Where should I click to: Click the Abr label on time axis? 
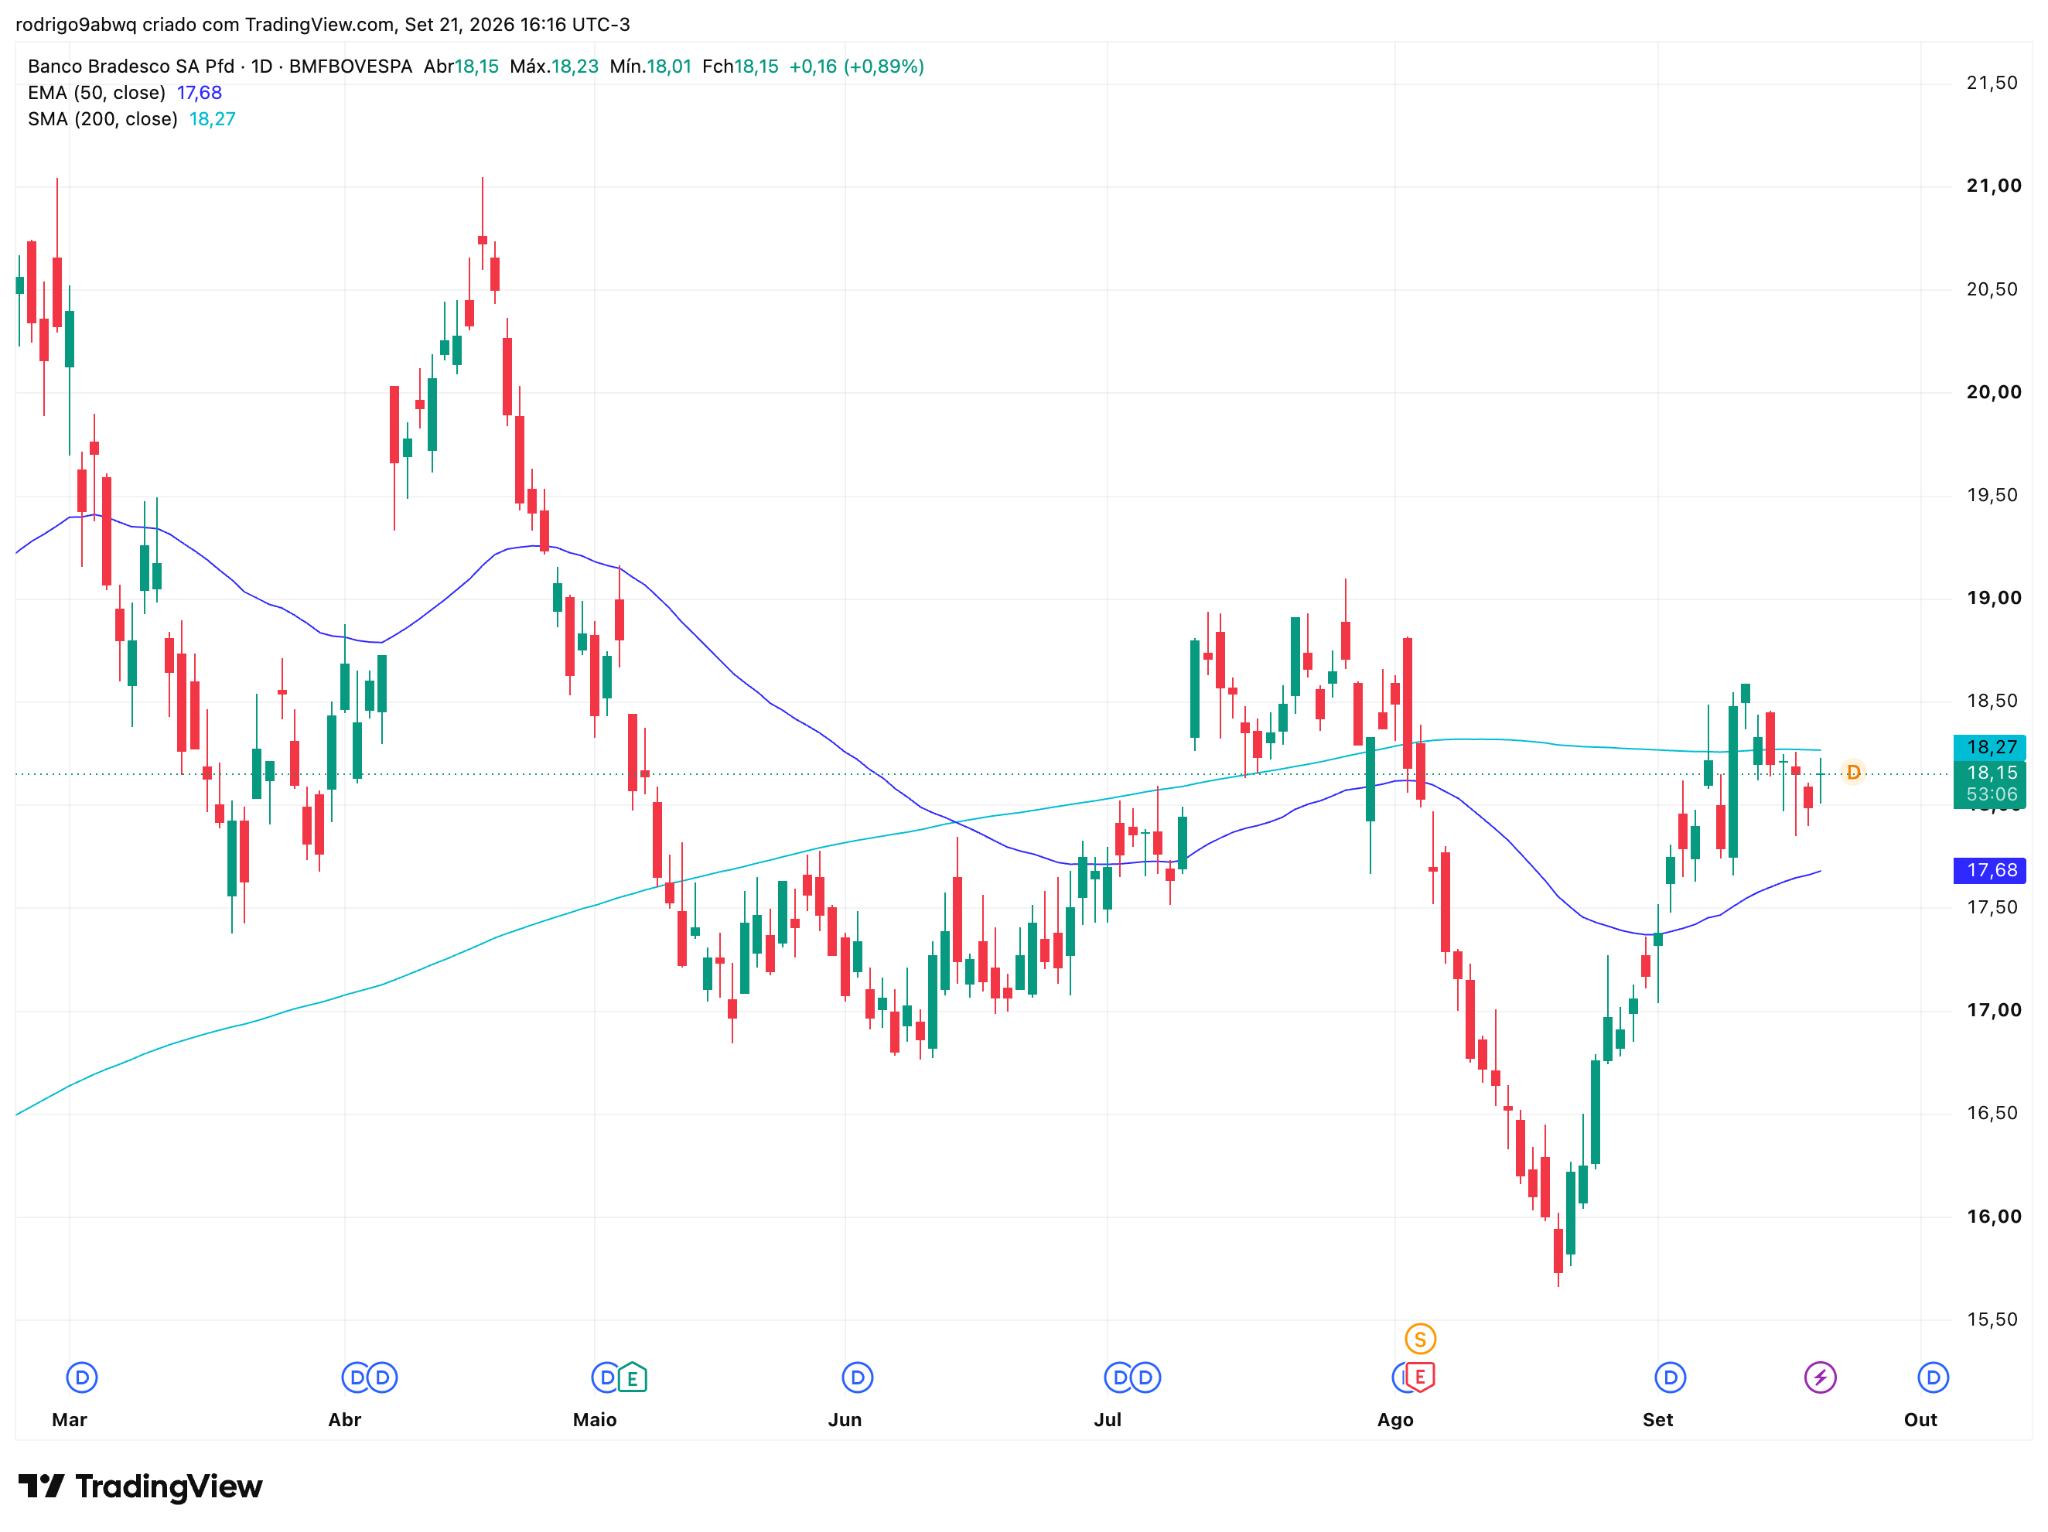click(344, 1420)
